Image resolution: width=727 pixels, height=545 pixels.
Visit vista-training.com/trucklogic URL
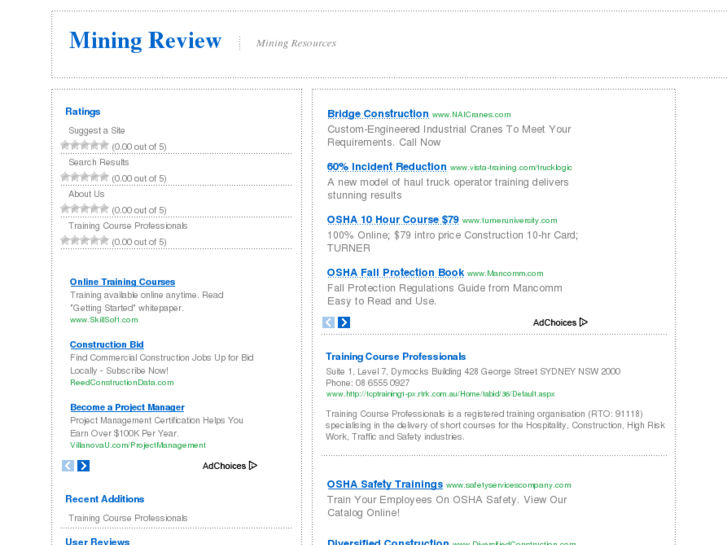(511, 167)
